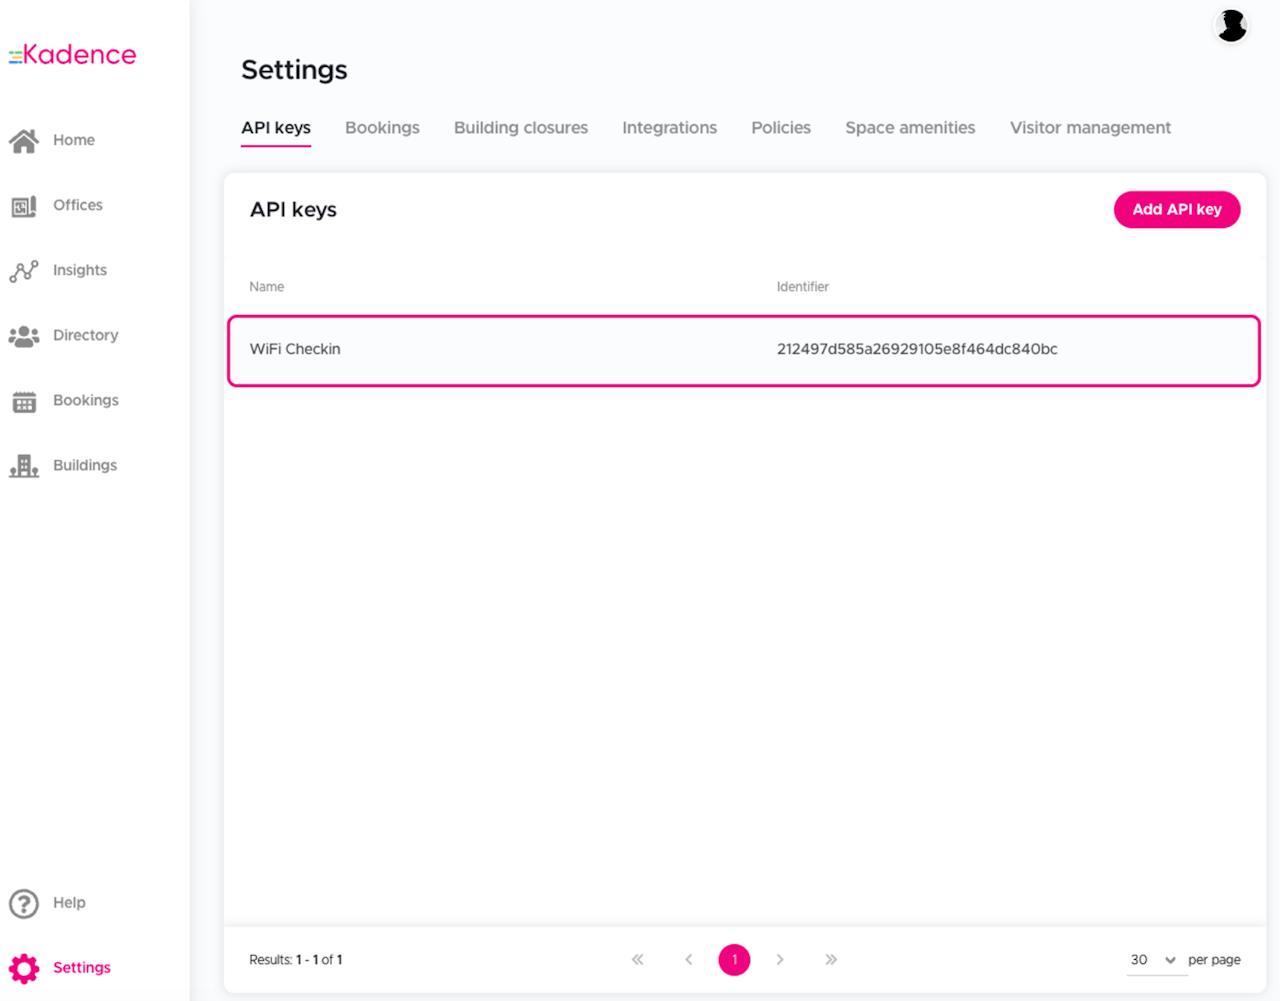Go to the last page of results

click(831, 960)
